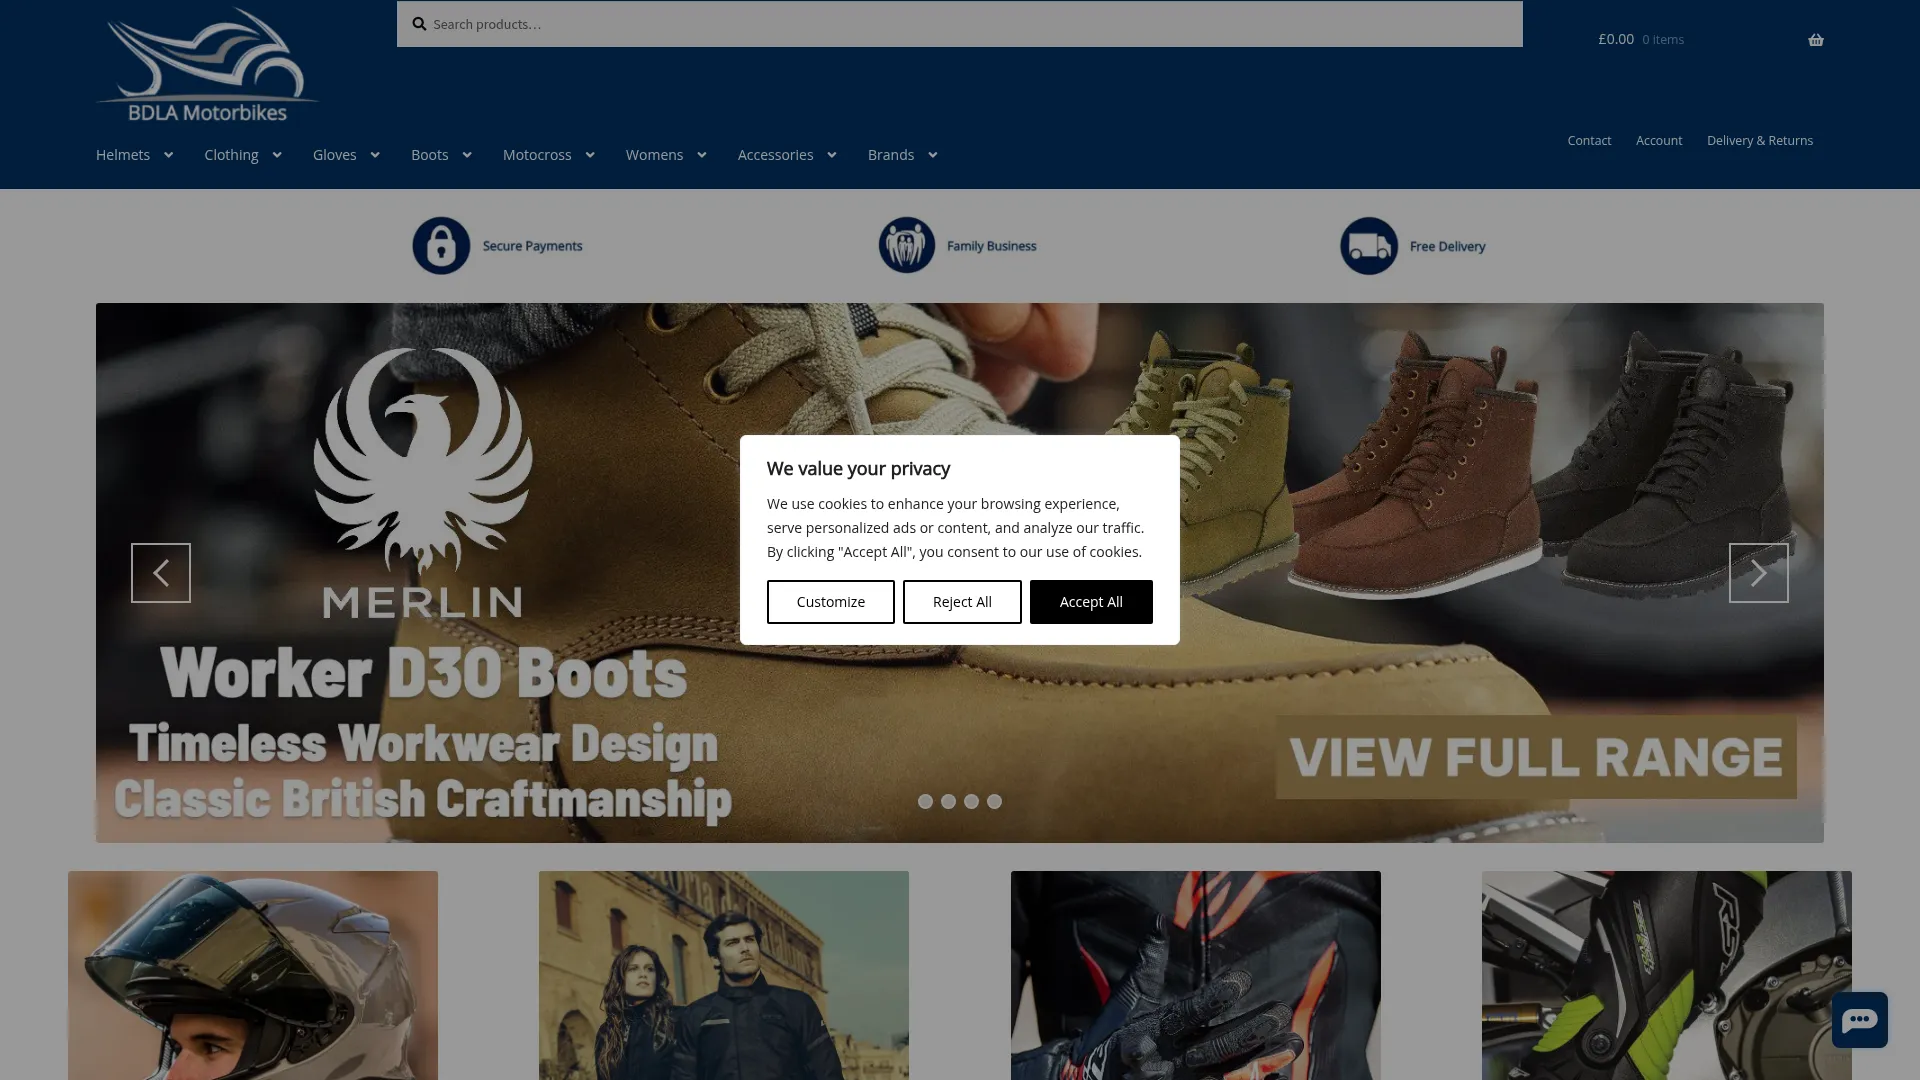Screen dimensions: 1920x1080
Task: Open the Accessories menu item
Action: [776, 155]
